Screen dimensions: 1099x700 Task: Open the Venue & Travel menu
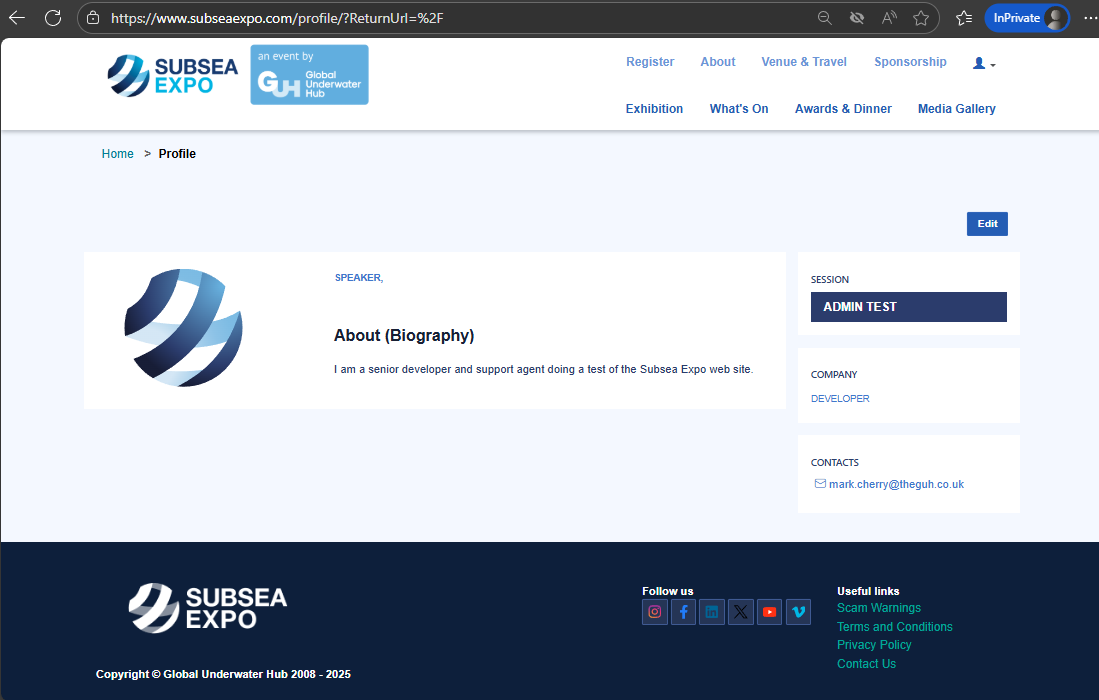tap(804, 62)
